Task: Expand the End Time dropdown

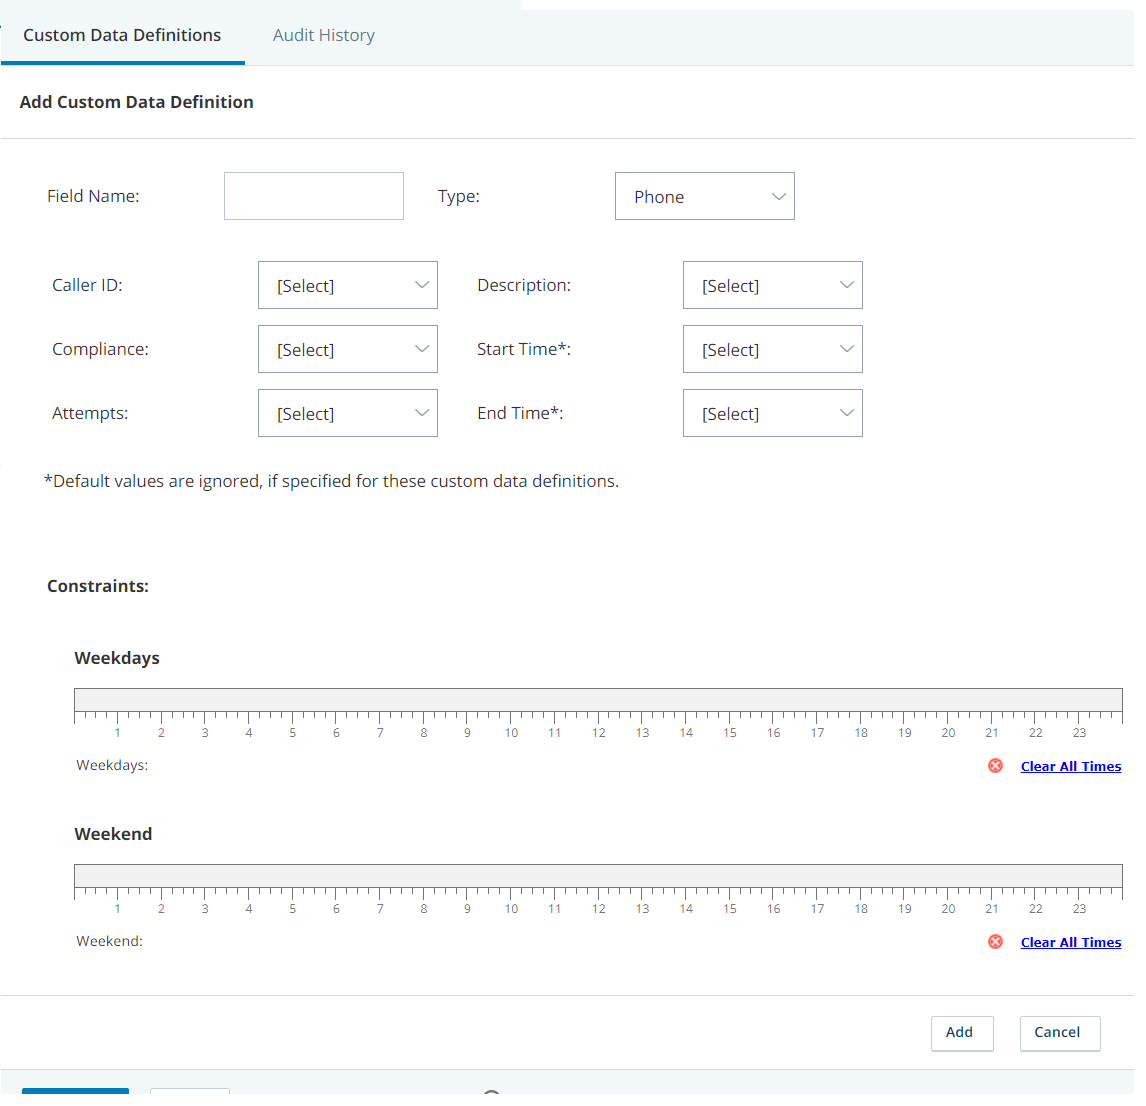Action: point(773,413)
